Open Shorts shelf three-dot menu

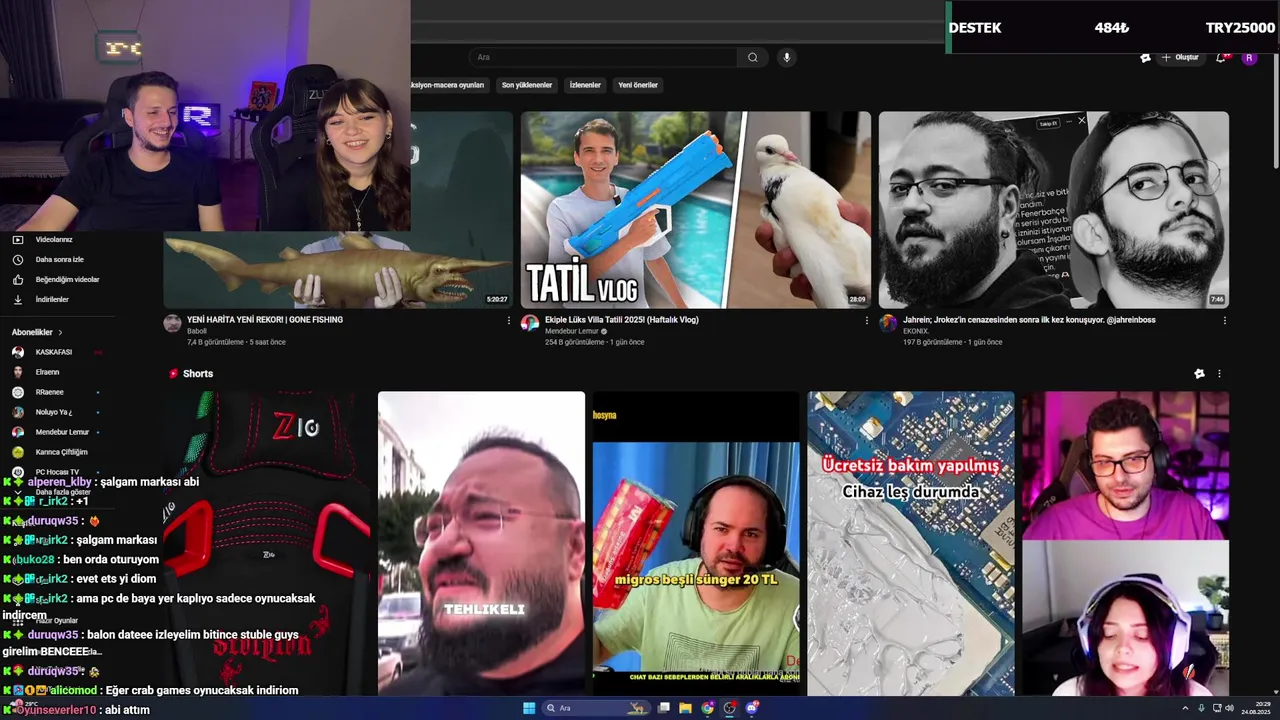tap(1219, 374)
